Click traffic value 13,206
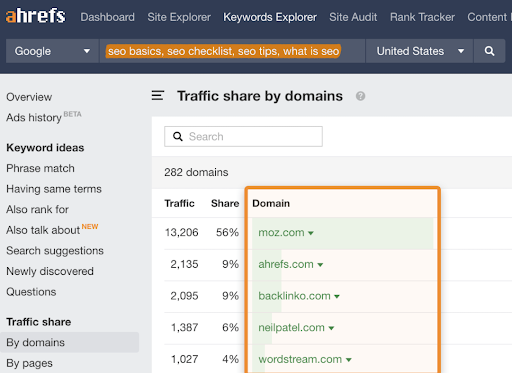This screenshot has width=512, height=373. 182,232
